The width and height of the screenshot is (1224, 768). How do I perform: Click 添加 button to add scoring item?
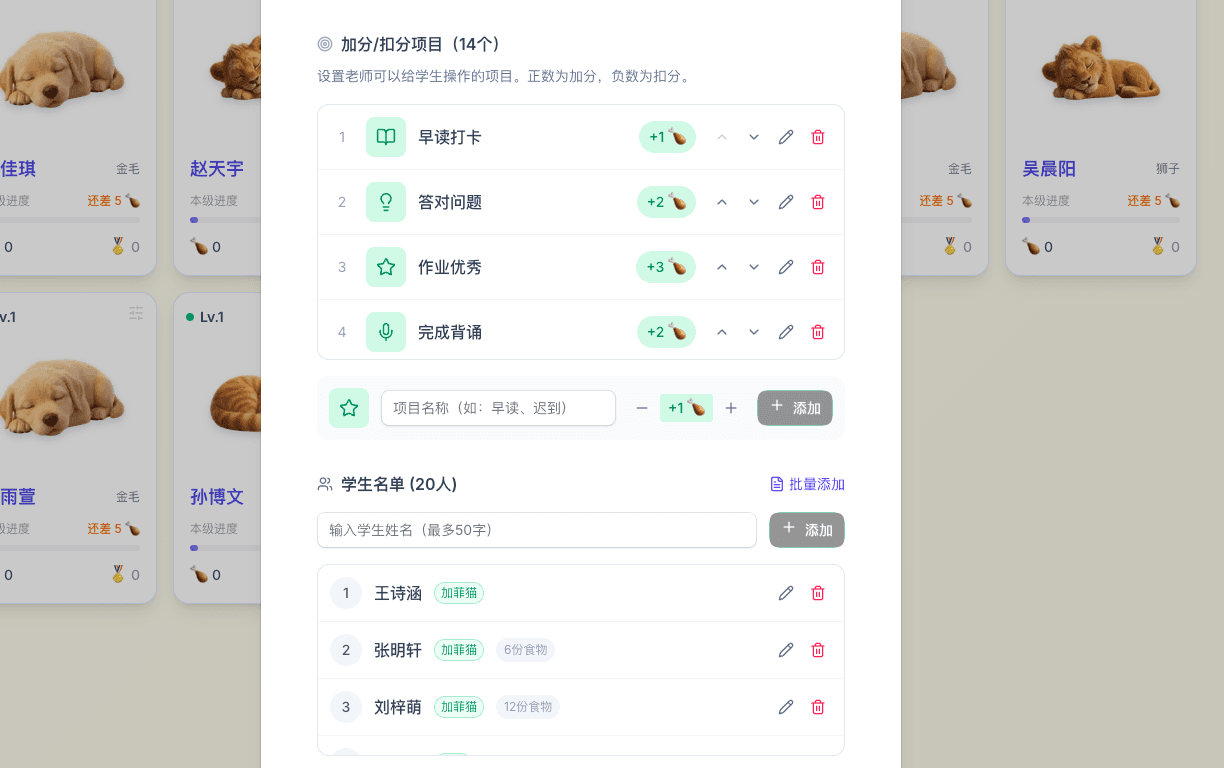coord(795,408)
